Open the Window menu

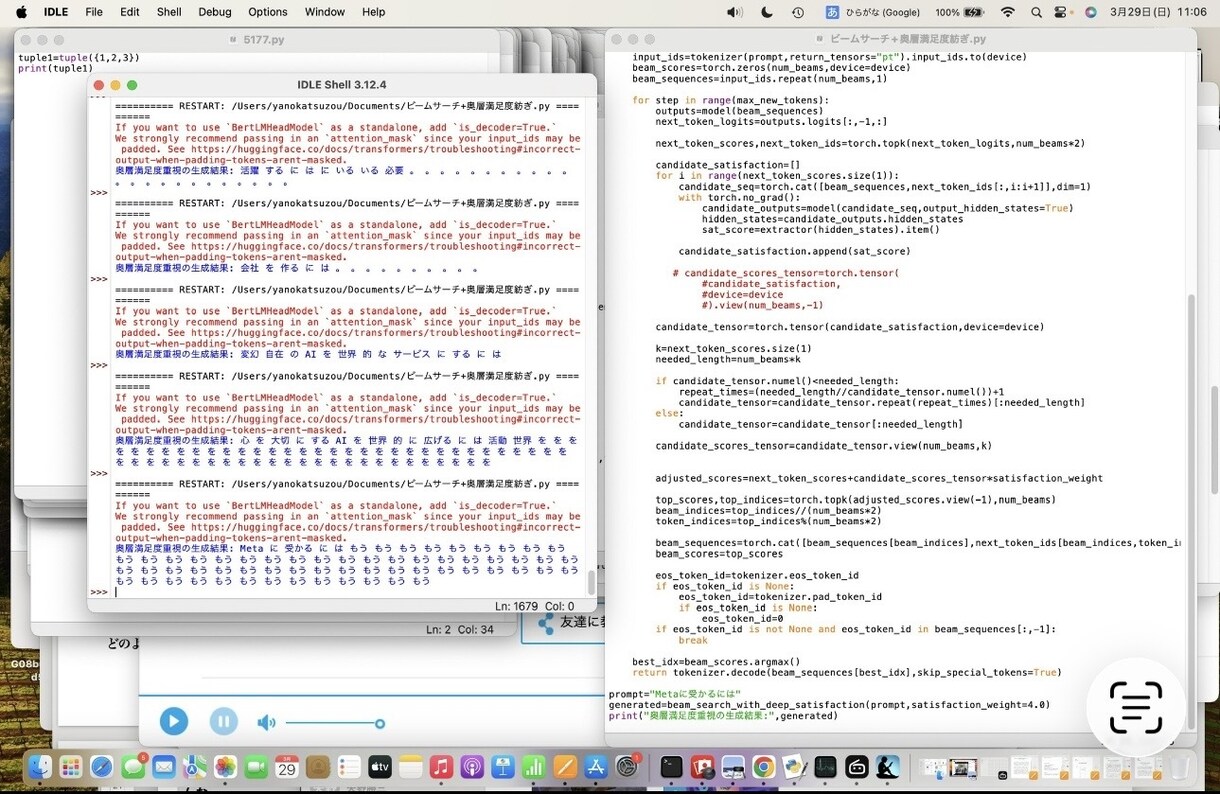(324, 12)
